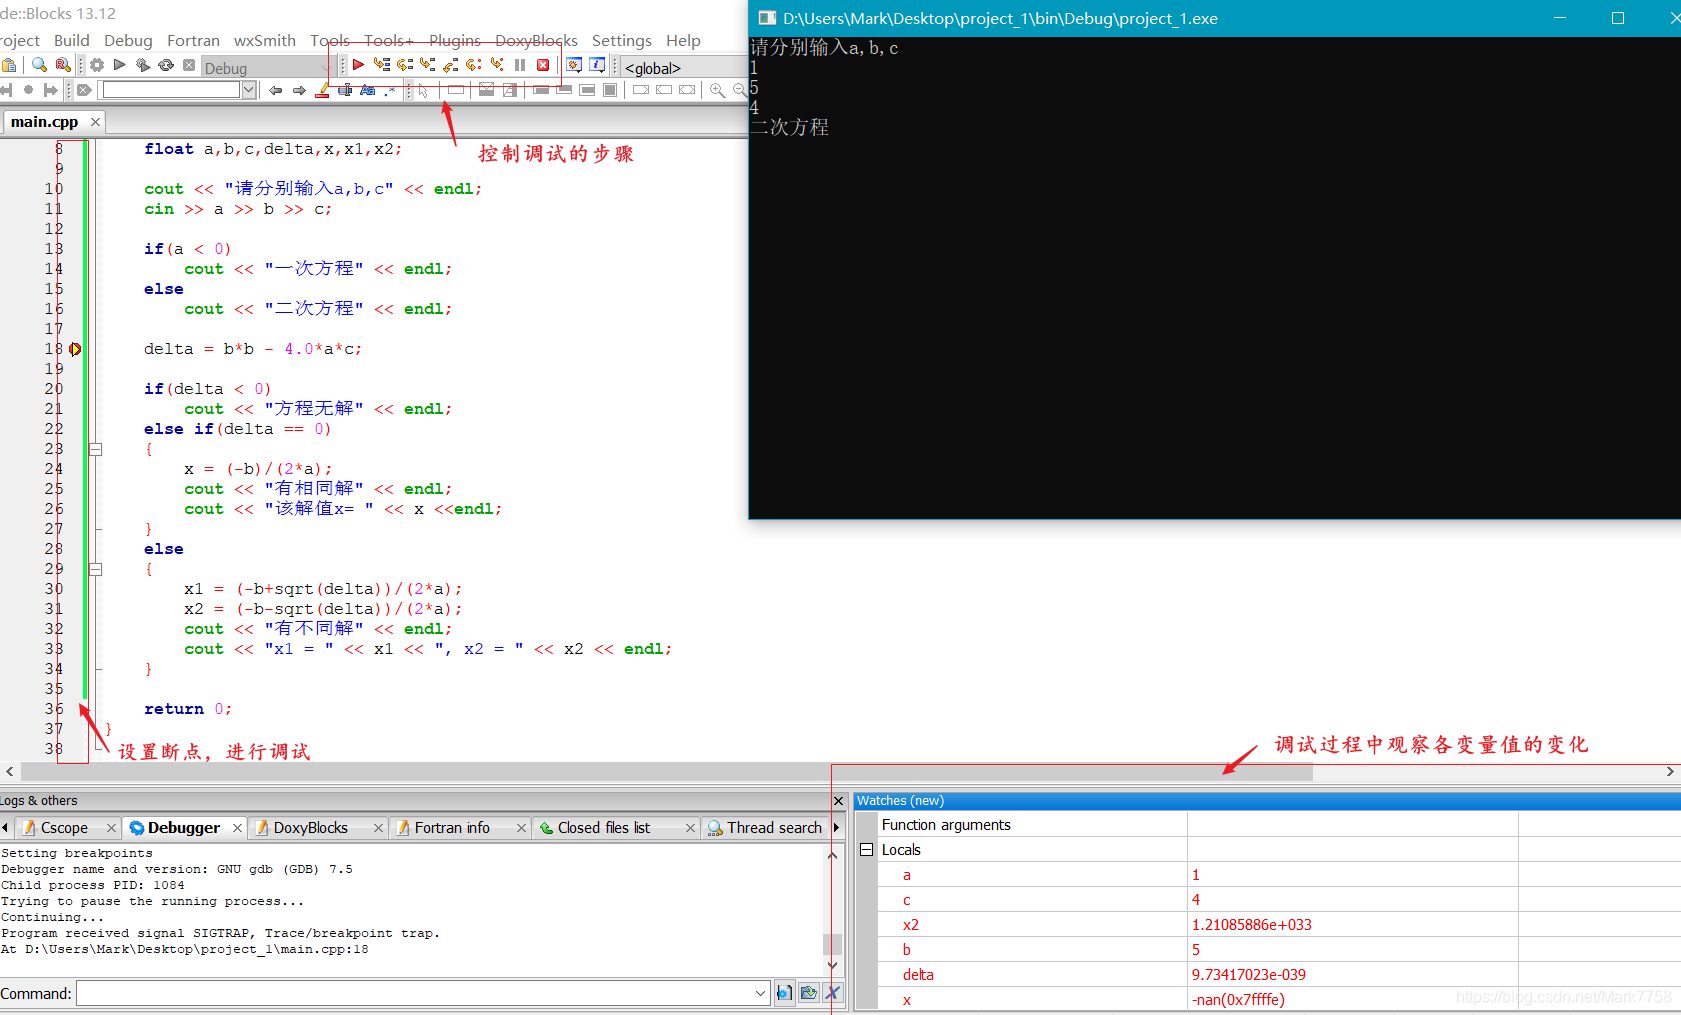Collapse the Locals group in Watches panel
Image resolution: width=1681 pixels, height=1015 pixels.
866,849
